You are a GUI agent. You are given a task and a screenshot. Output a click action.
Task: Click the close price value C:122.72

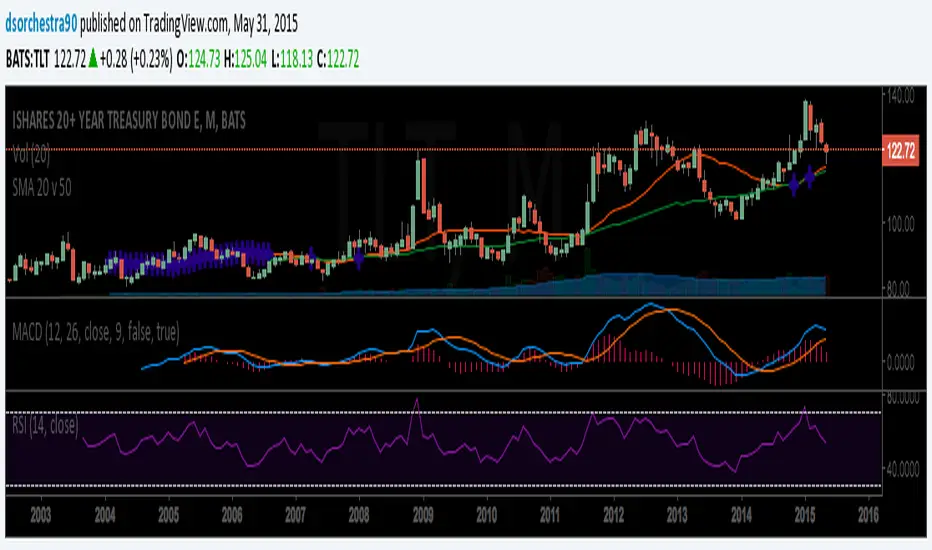(338, 59)
